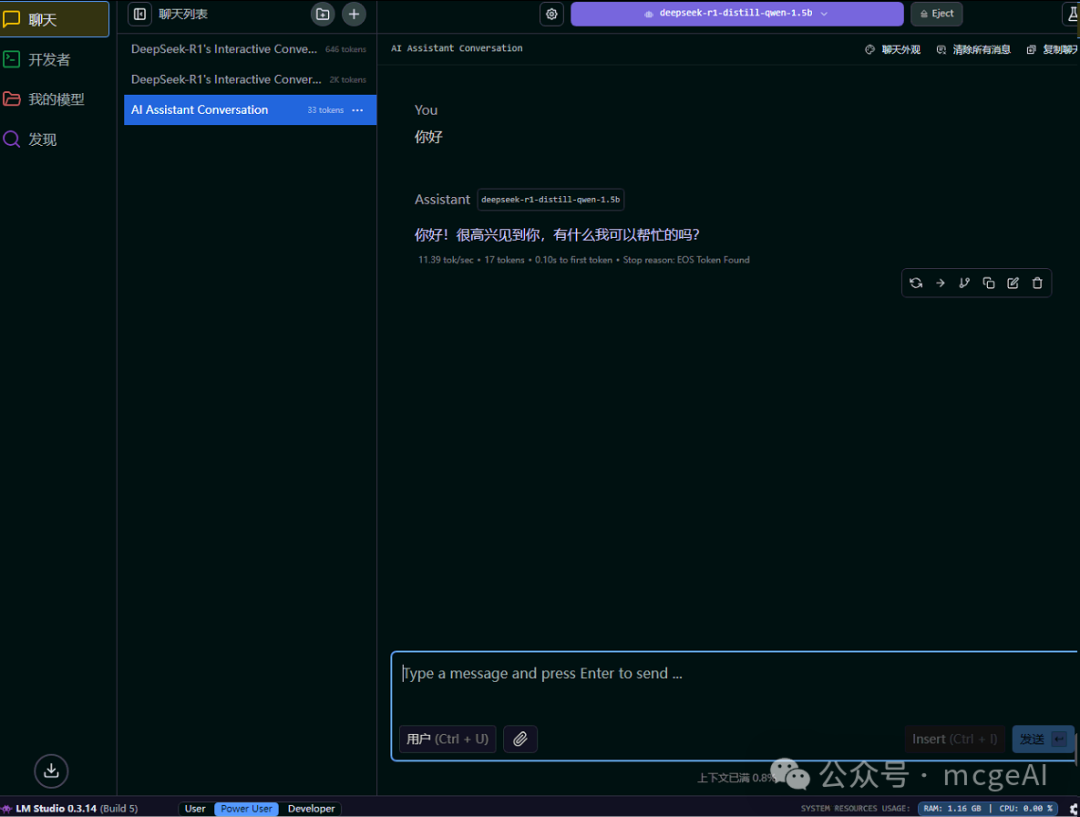Edit the assistant message
The image size is (1080, 817).
point(1013,283)
